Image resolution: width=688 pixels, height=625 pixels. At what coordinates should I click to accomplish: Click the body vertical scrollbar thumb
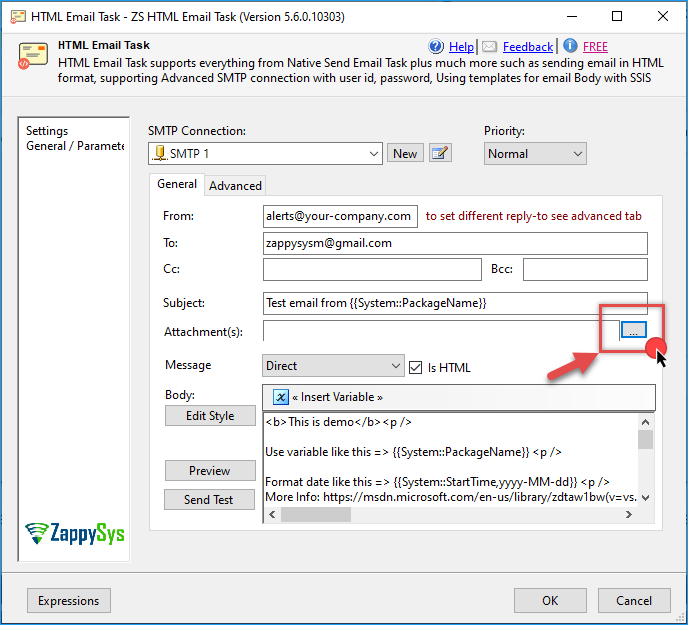coord(645,439)
